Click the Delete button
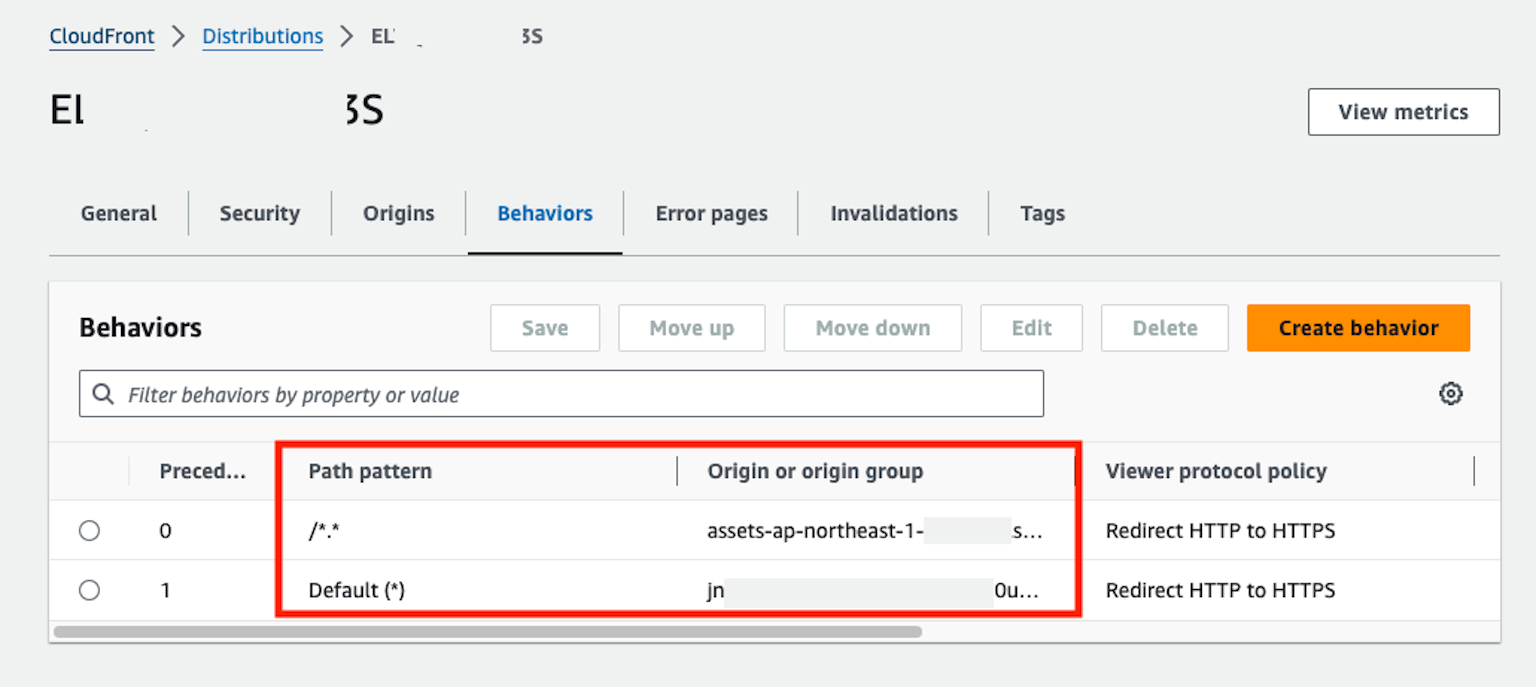The image size is (1536, 687). tap(1164, 327)
